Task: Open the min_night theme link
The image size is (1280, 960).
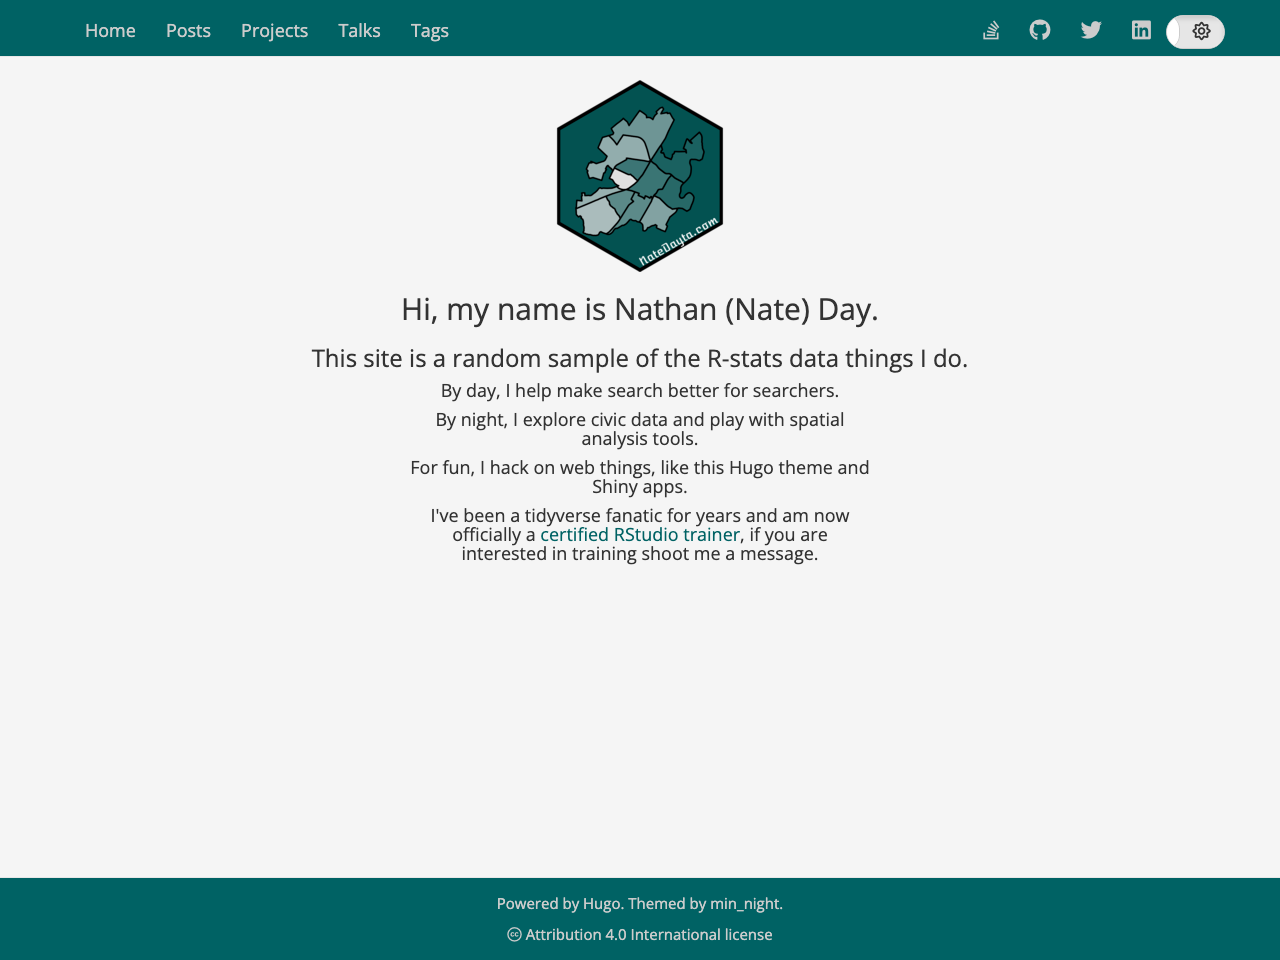Action: [744, 903]
